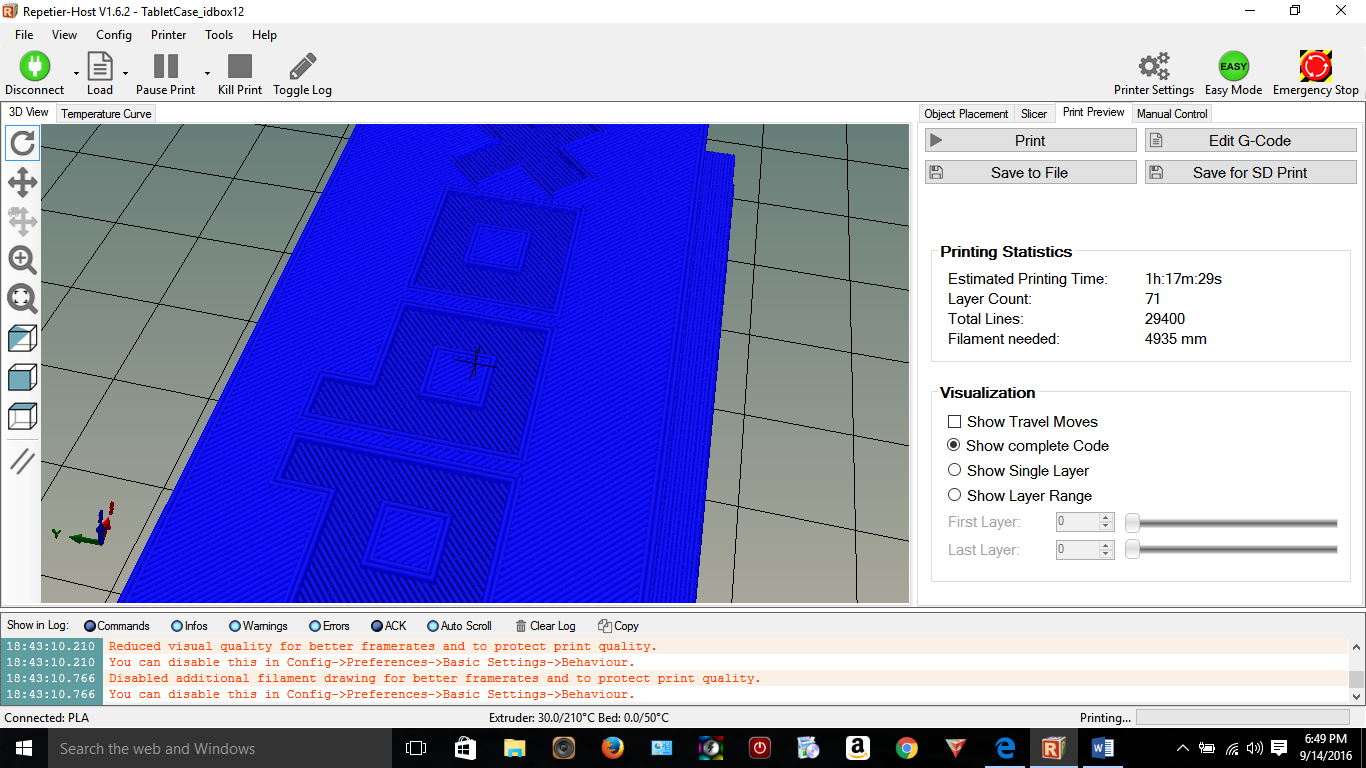Open the Config menu
Image resolution: width=1366 pixels, height=768 pixels.
(x=114, y=35)
